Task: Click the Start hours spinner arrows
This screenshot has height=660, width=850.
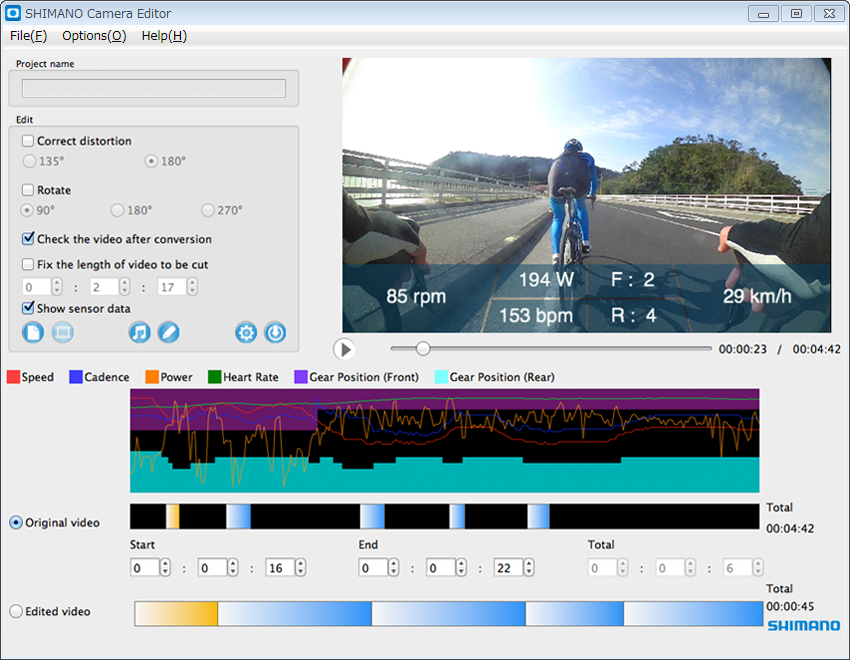Action: (x=165, y=567)
